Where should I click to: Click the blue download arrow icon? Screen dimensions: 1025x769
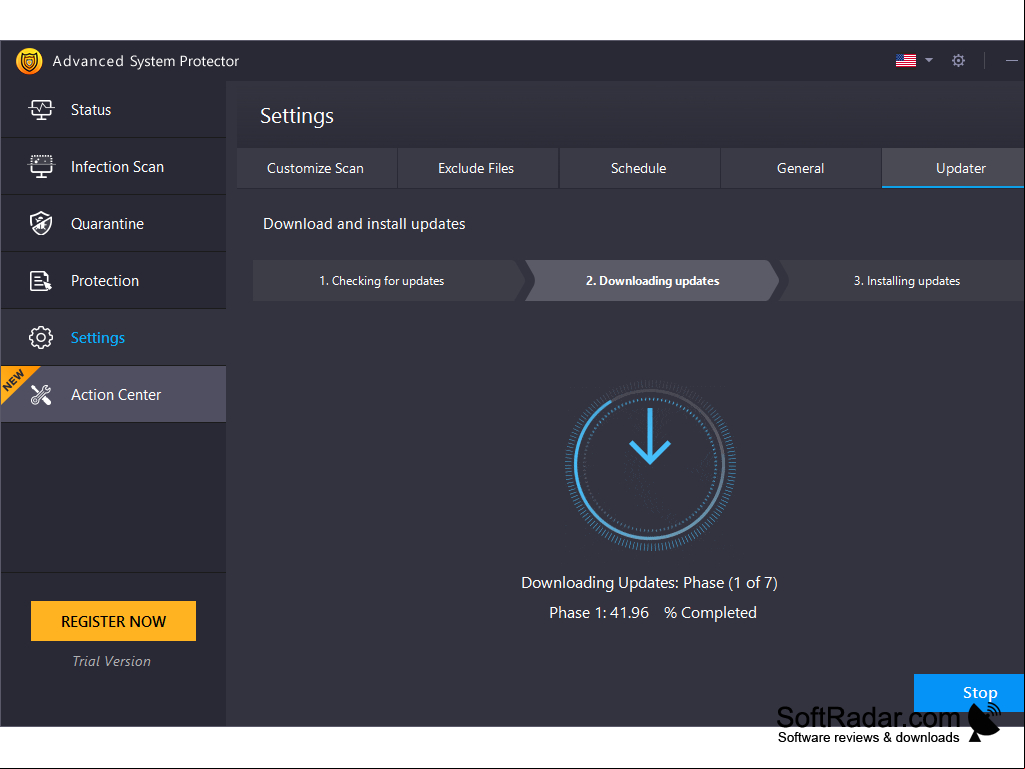(650, 436)
